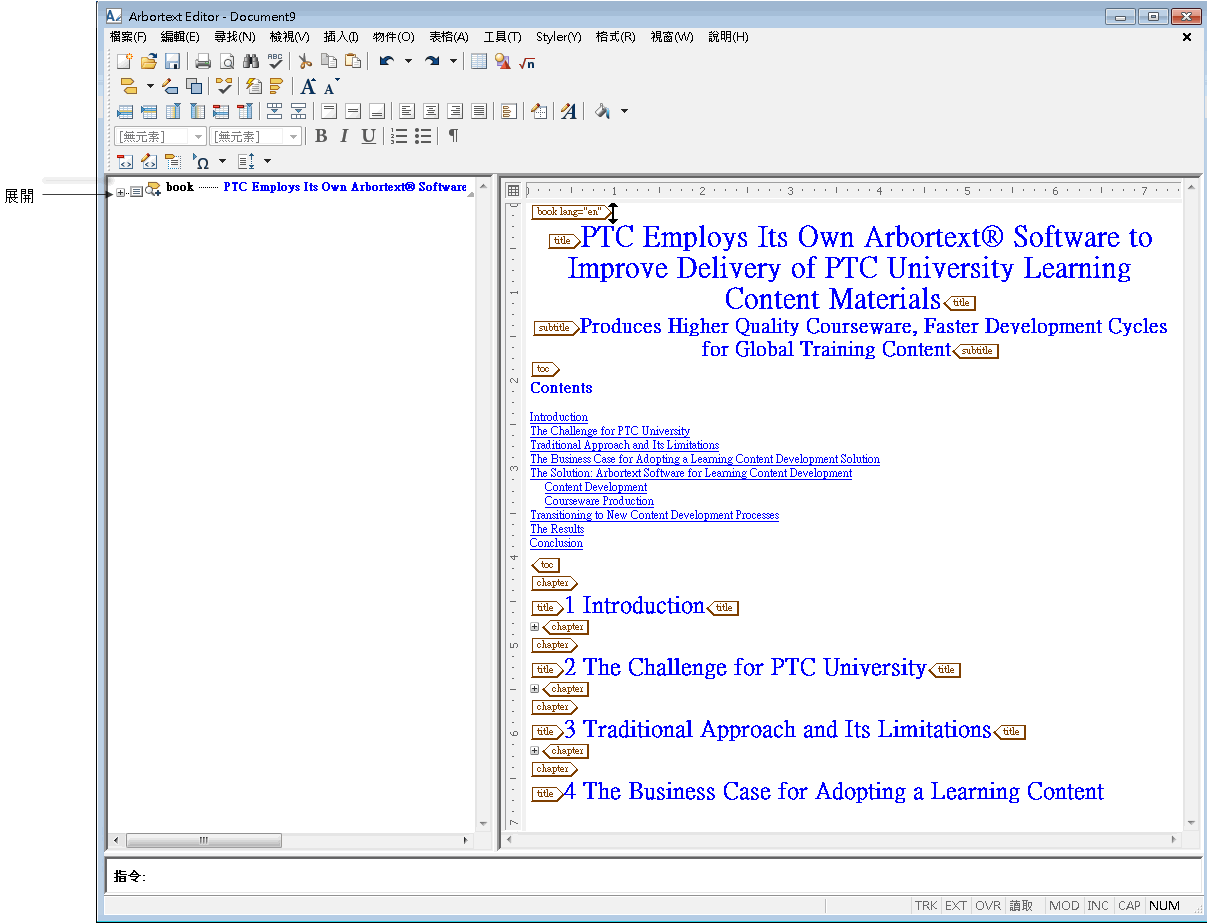
Task: Open the 表格(A) menu
Action: point(449,37)
